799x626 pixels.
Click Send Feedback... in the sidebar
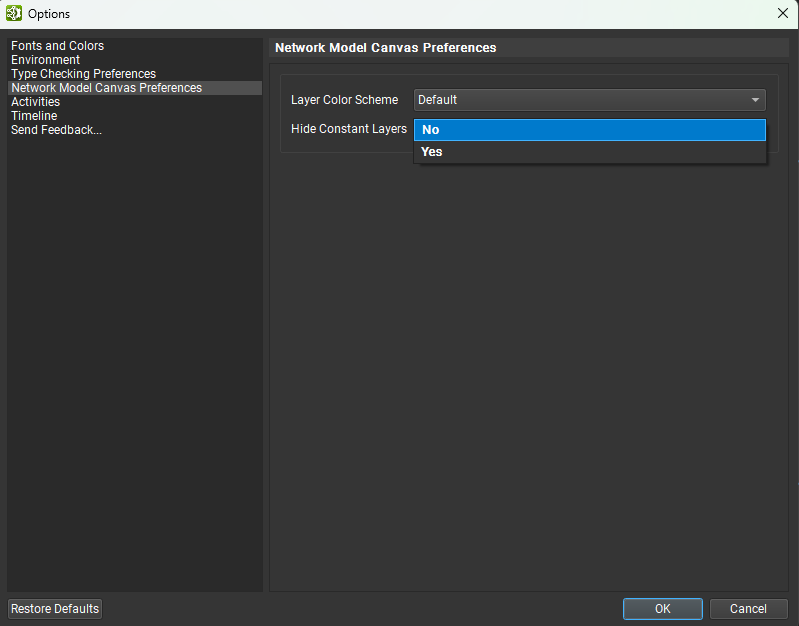point(56,130)
